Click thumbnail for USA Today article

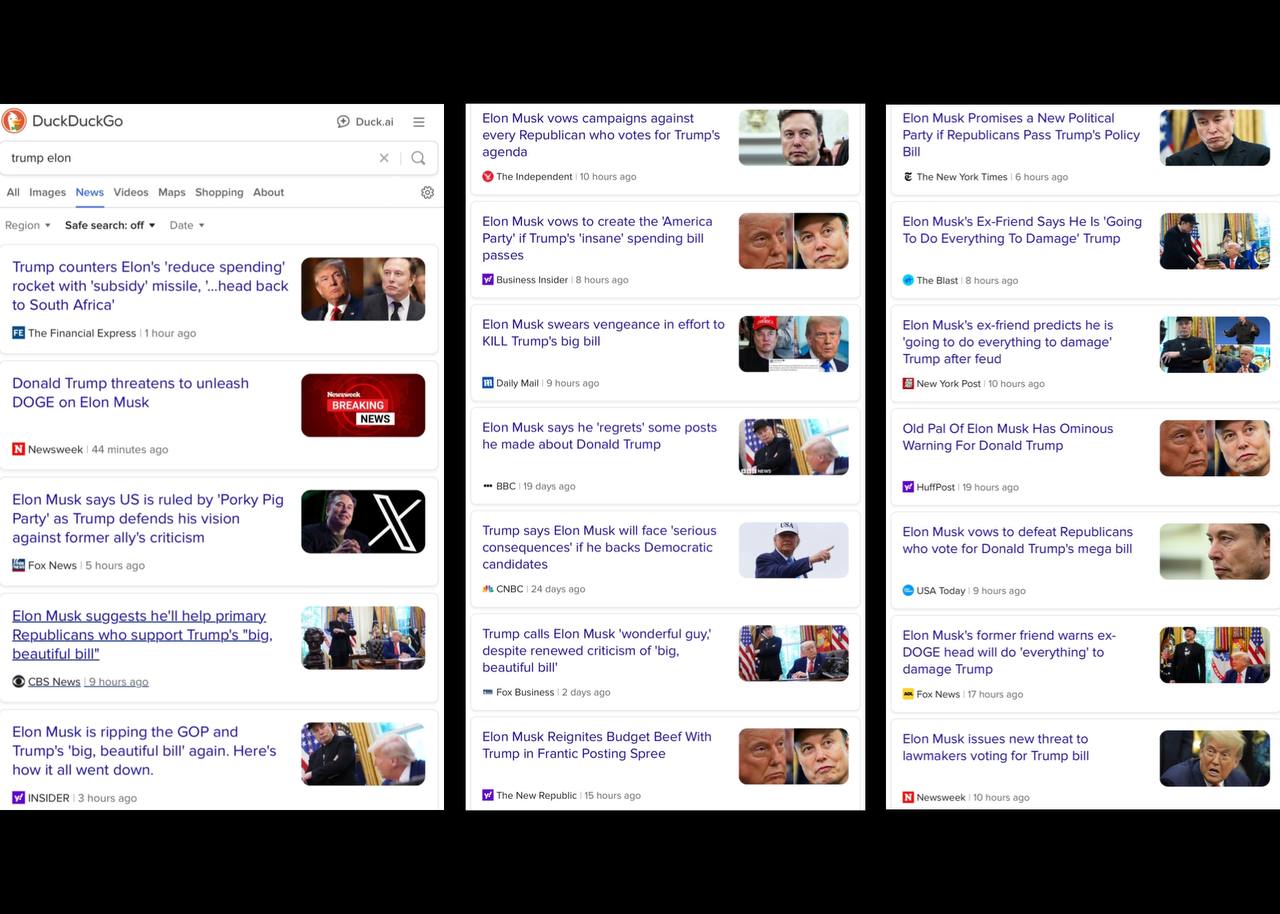(1215, 551)
